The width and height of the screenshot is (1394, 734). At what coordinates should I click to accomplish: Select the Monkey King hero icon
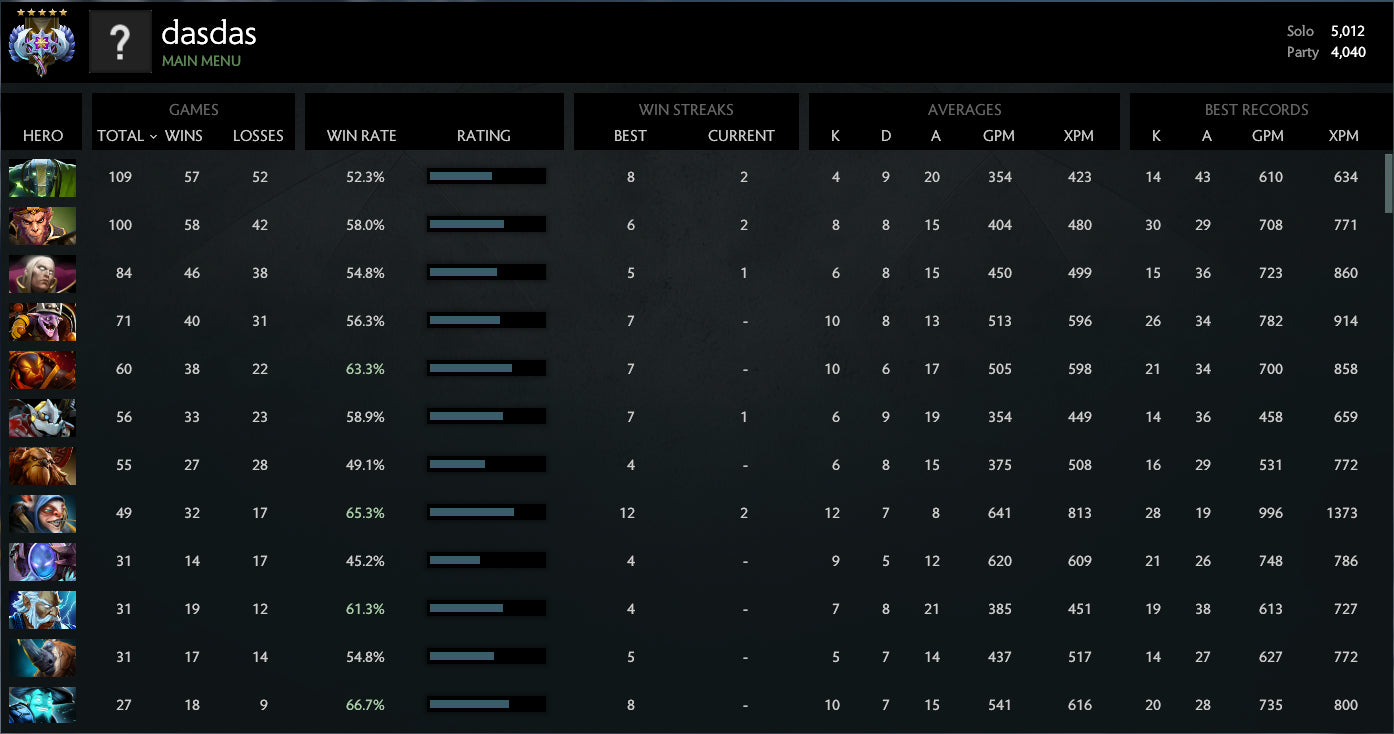point(42,225)
